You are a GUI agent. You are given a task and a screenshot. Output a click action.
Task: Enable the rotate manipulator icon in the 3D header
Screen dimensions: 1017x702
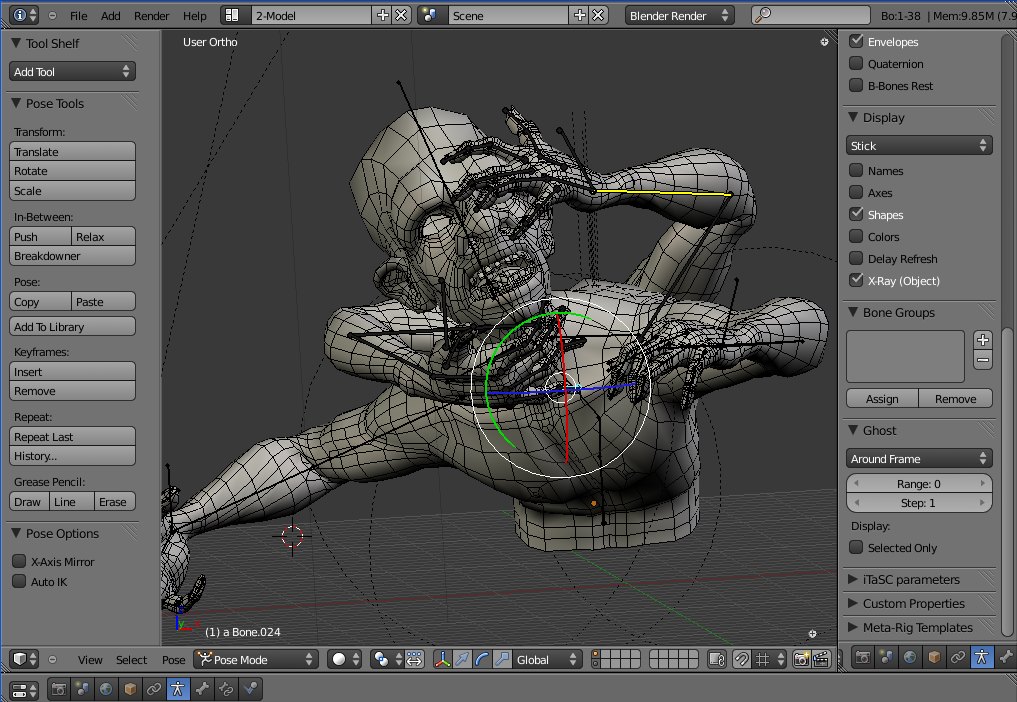483,659
